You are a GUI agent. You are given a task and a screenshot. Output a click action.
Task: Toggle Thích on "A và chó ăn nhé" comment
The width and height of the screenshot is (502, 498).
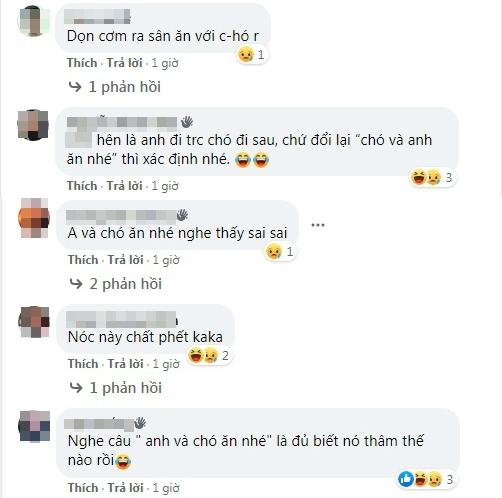pos(83,260)
